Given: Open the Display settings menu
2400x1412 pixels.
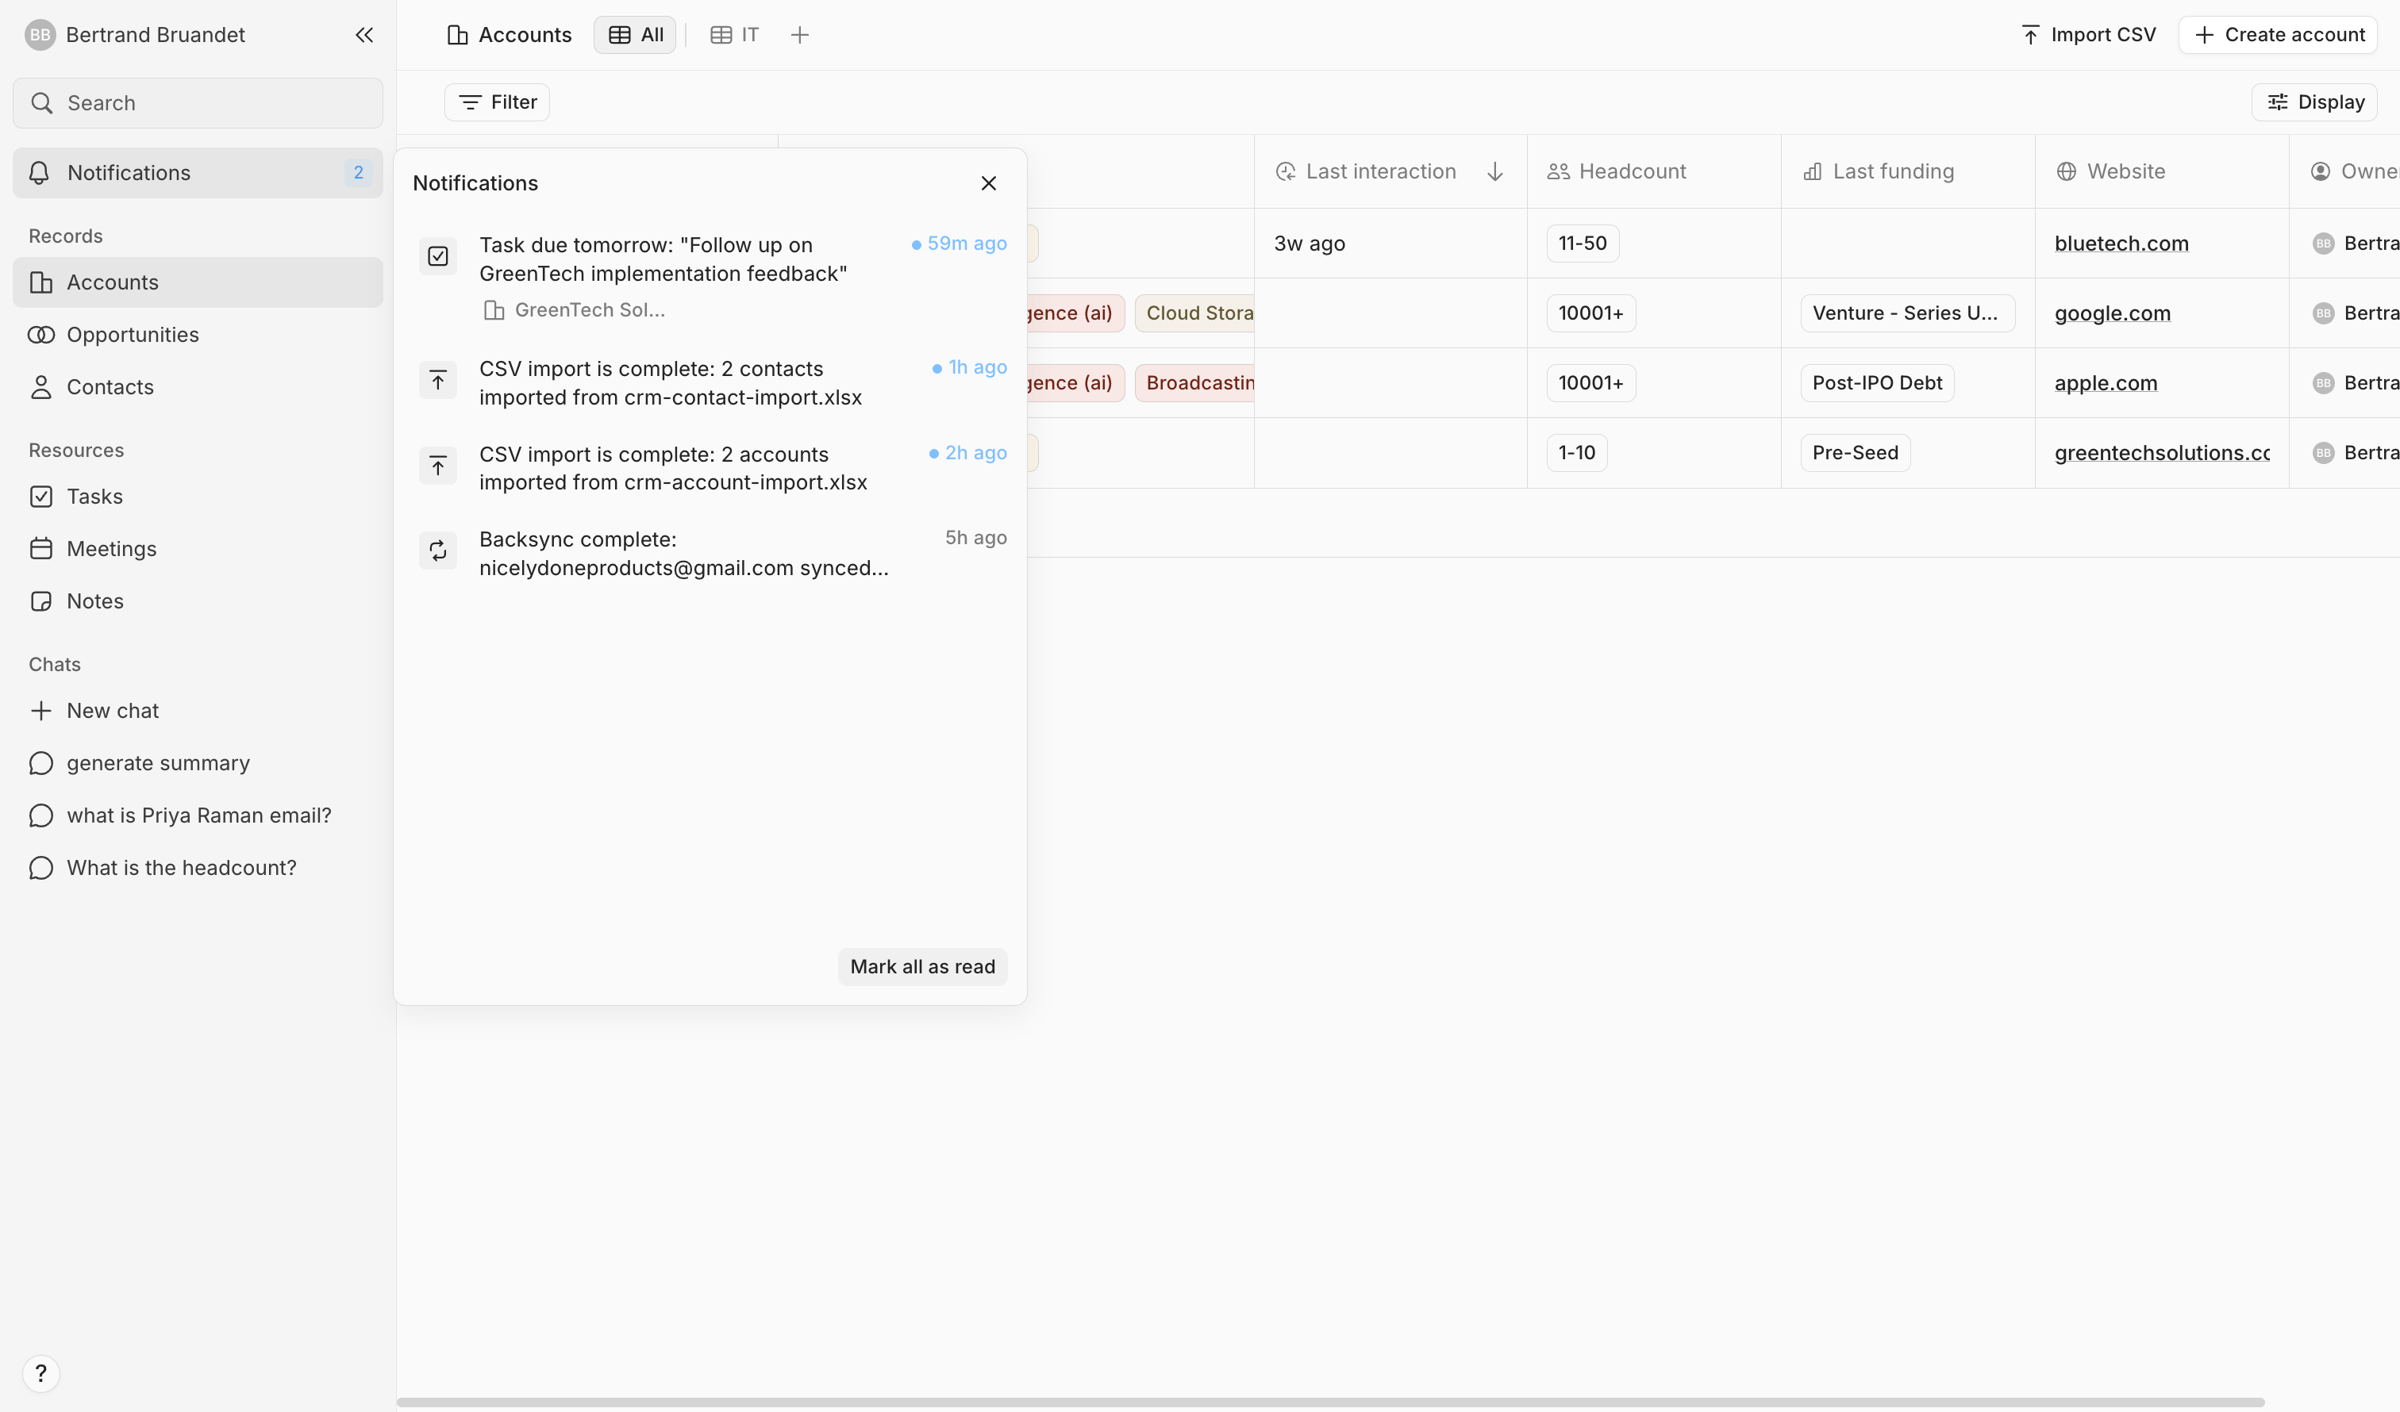Looking at the screenshot, I should (2314, 102).
